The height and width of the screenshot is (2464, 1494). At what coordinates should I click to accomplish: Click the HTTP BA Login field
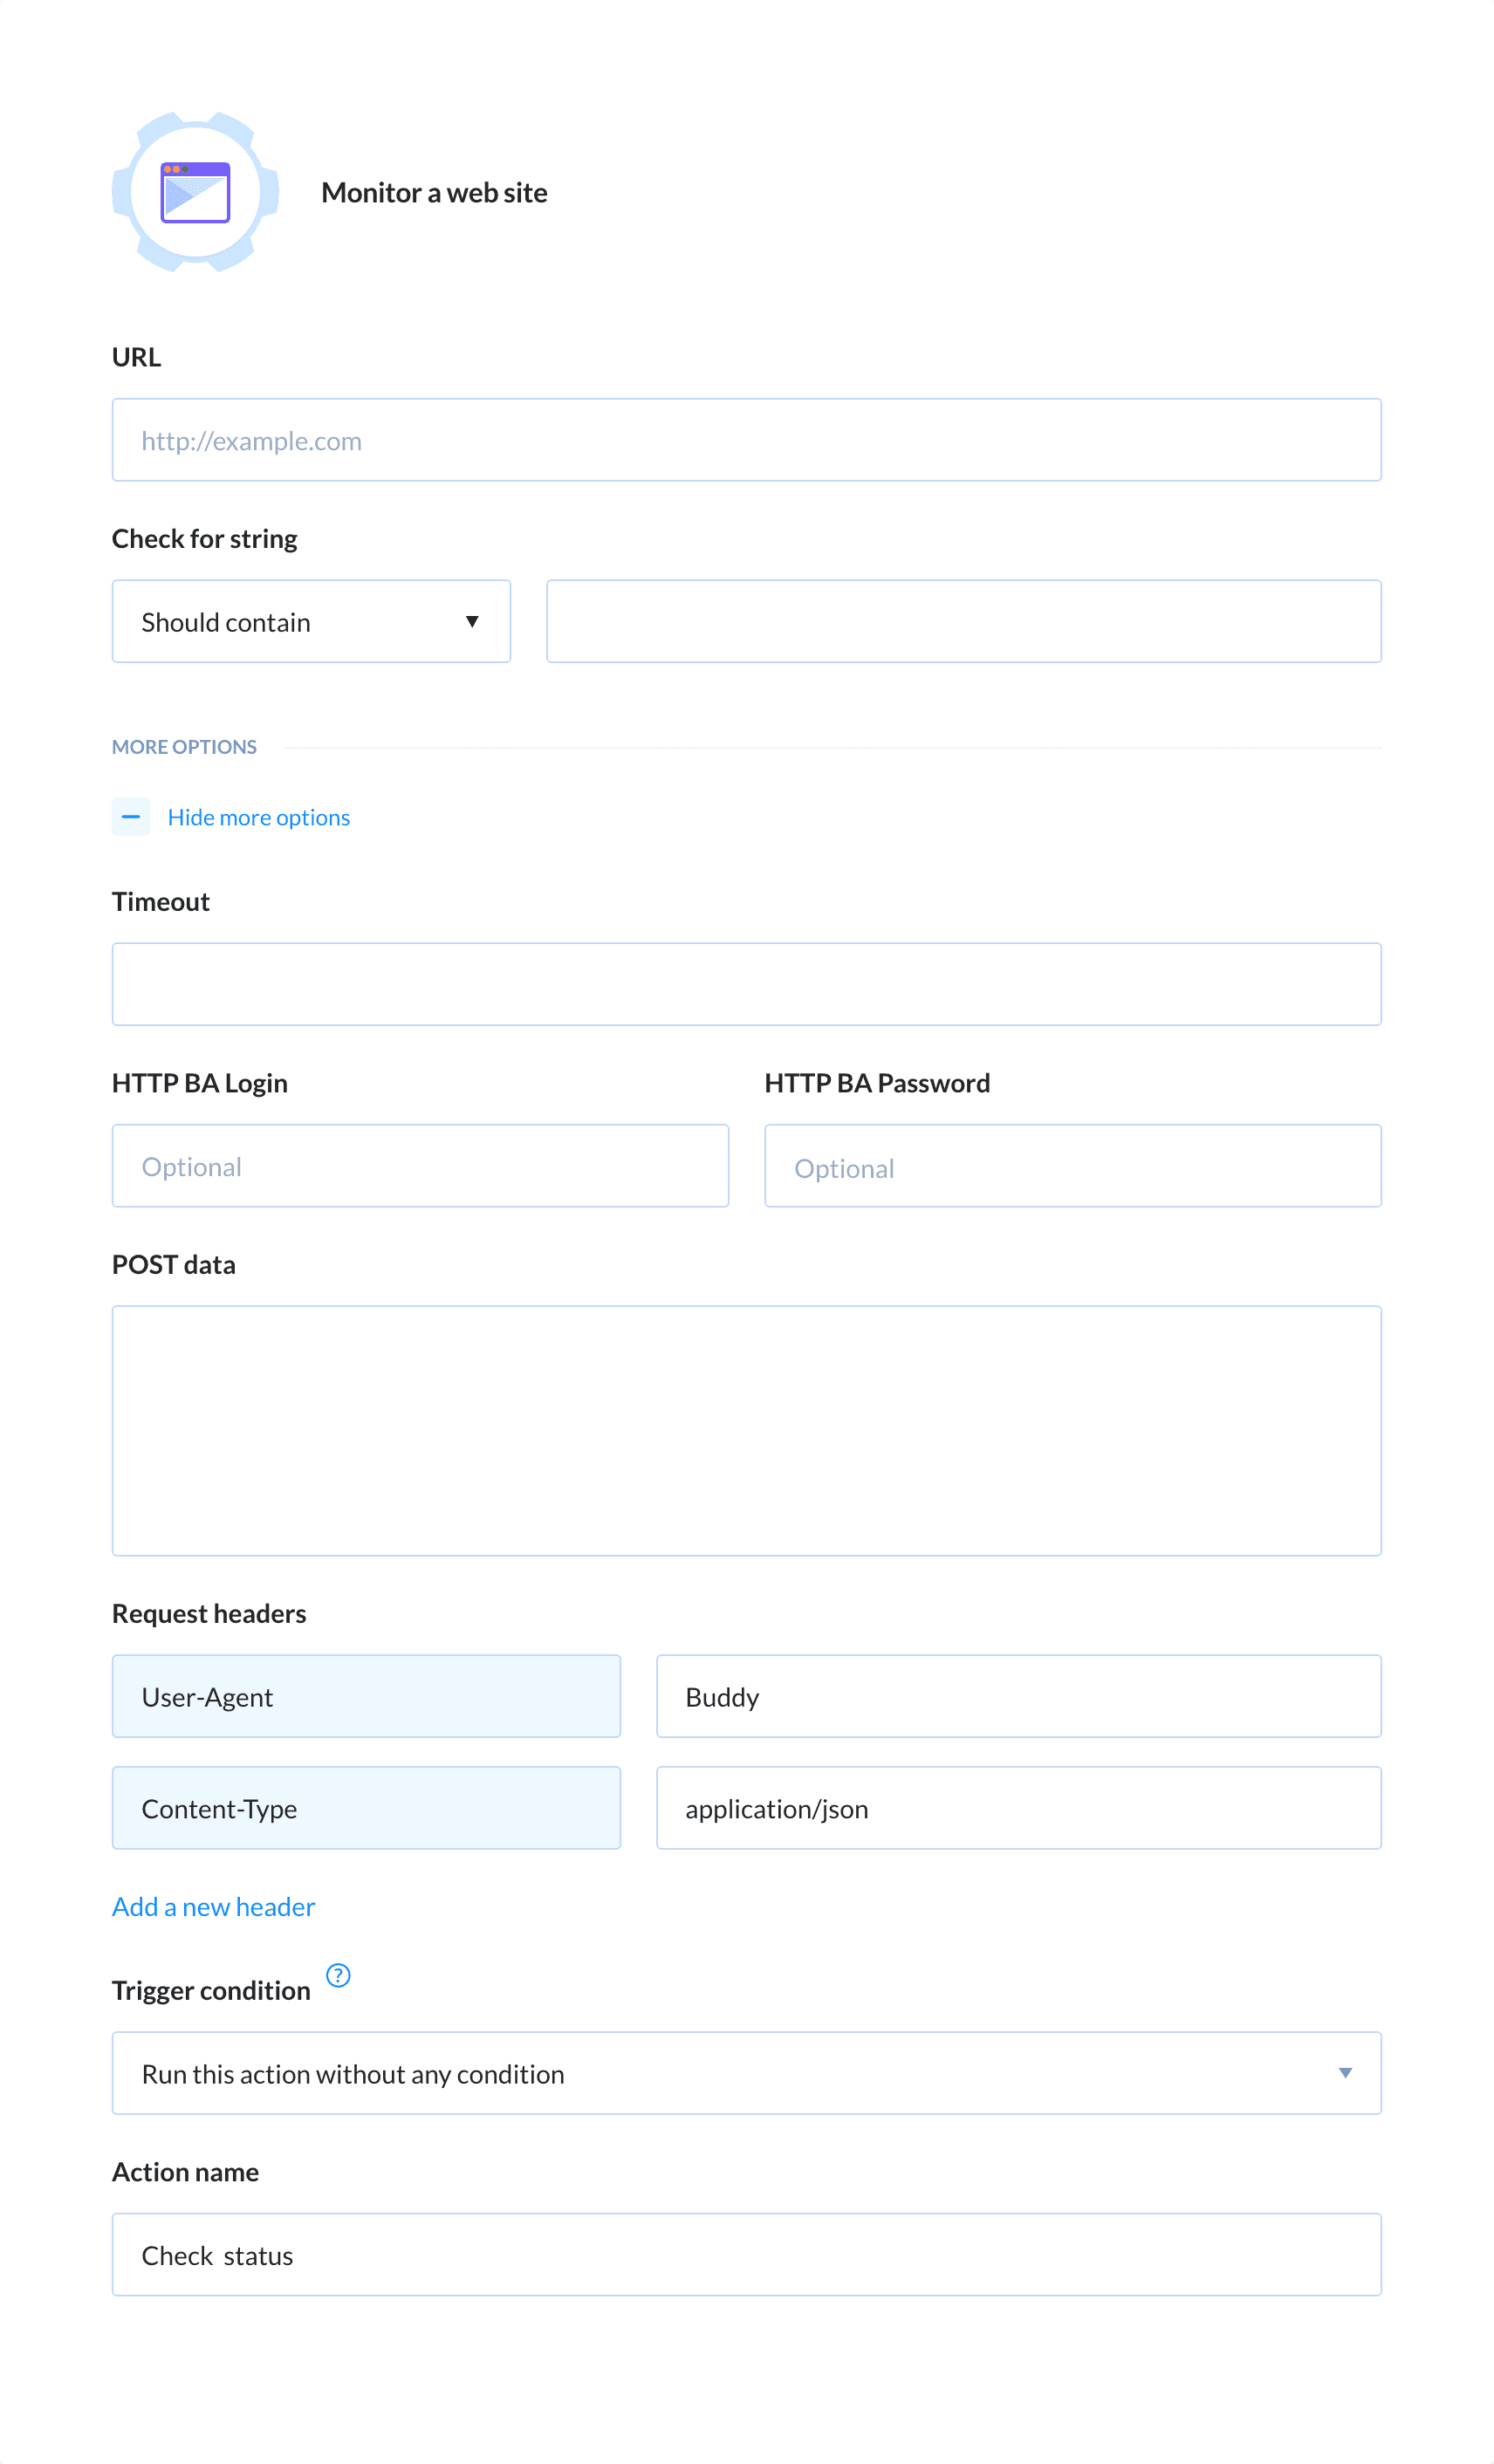[420, 1165]
